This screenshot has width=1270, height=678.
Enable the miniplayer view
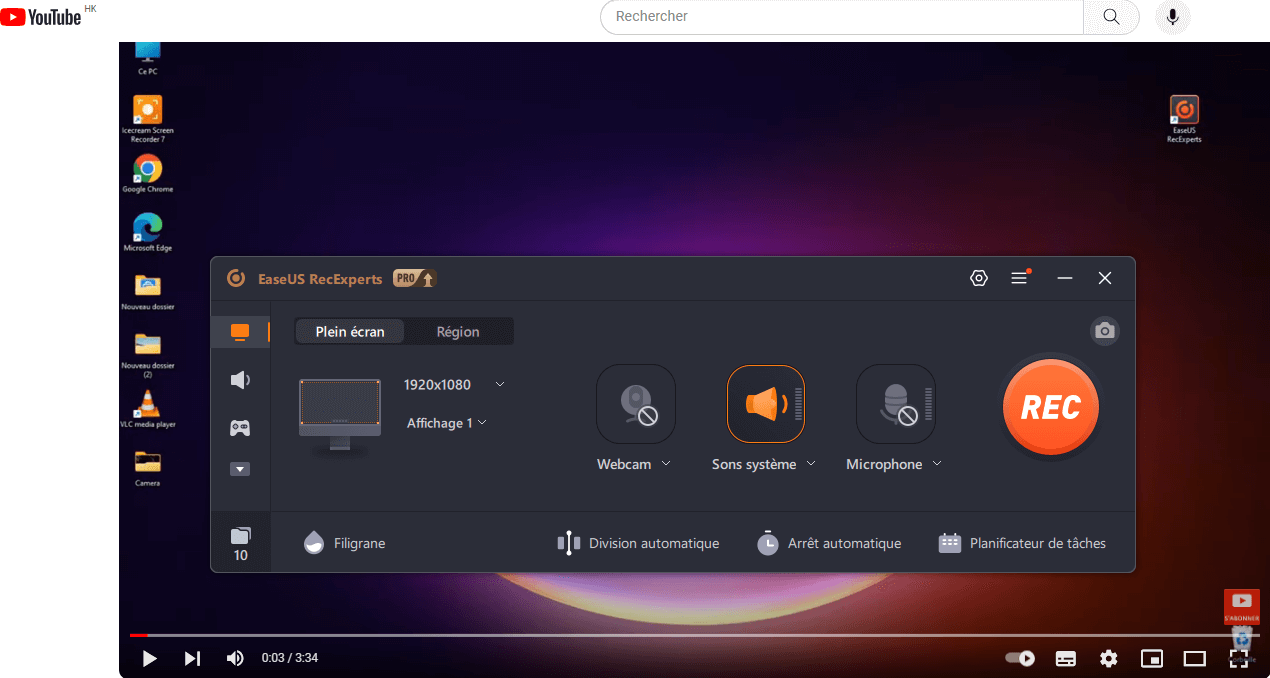pyautogui.click(x=1152, y=658)
